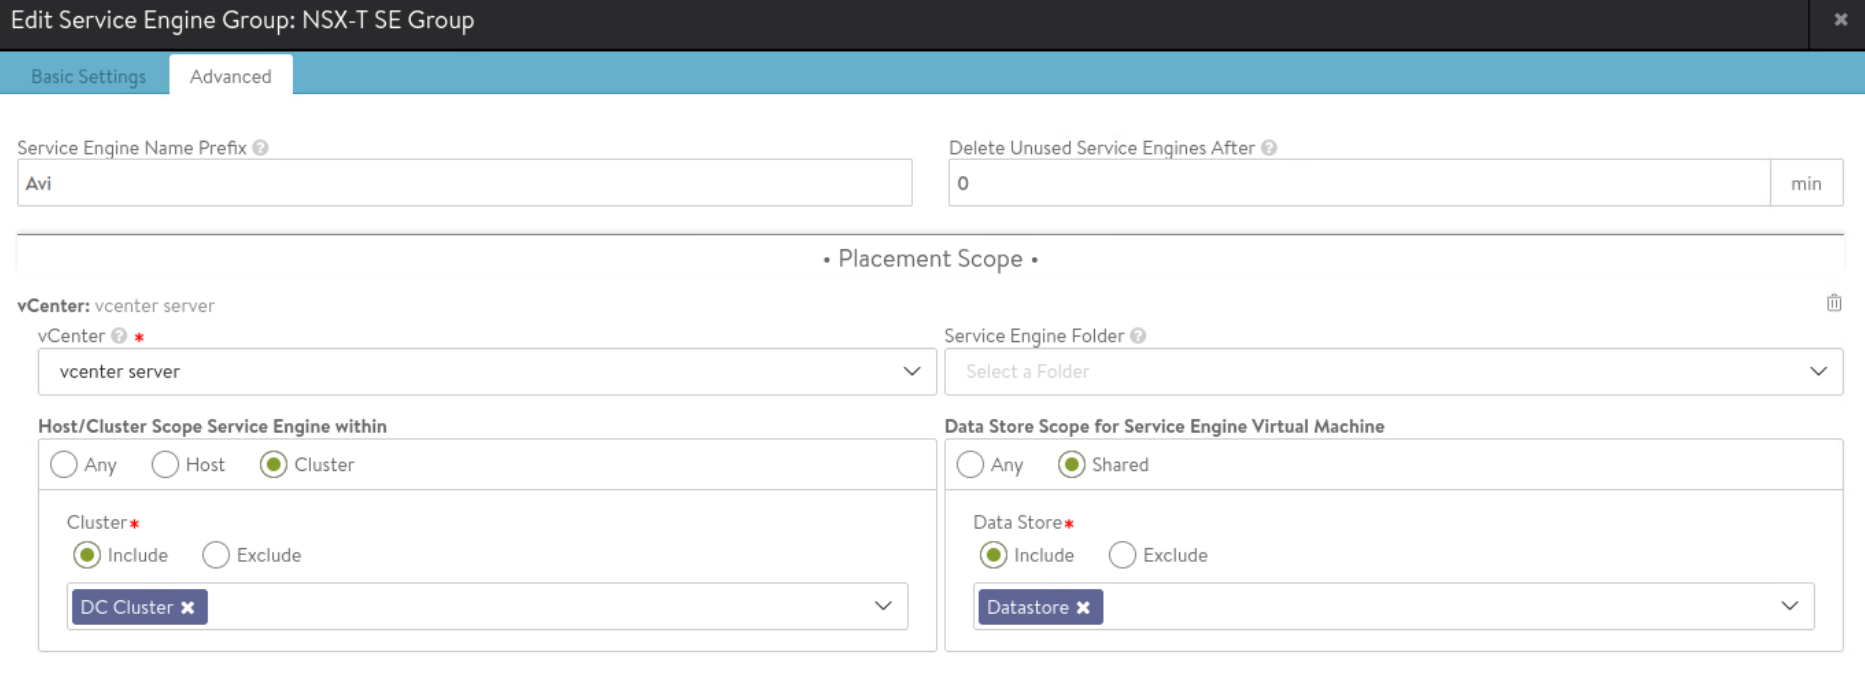Open the Cluster selection dropdown arrow
1865x700 pixels.
point(883,606)
